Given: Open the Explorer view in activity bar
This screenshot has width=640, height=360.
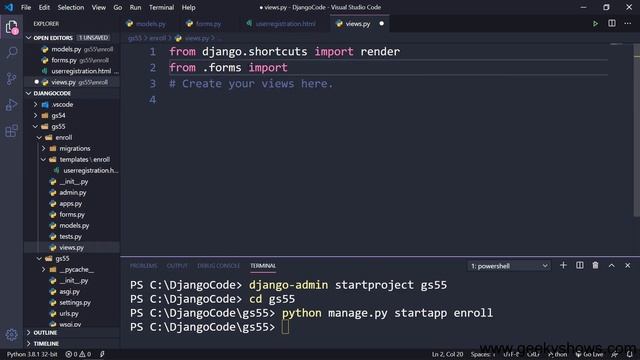Looking at the screenshot, I should pos(11,27).
